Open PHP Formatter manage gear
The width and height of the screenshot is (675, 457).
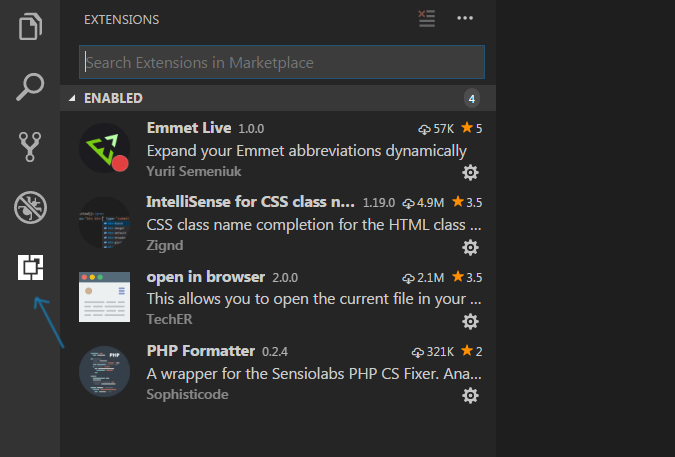point(470,396)
